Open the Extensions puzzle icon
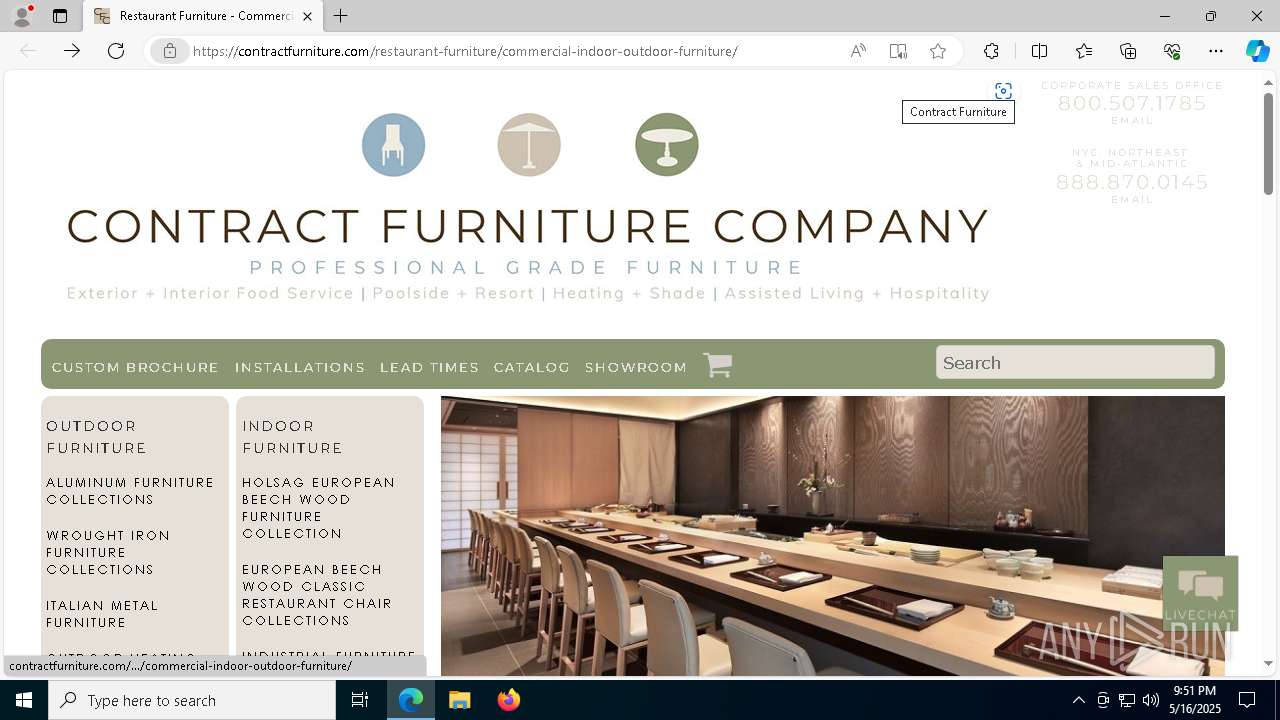1280x720 pixels. pos(991,51)
